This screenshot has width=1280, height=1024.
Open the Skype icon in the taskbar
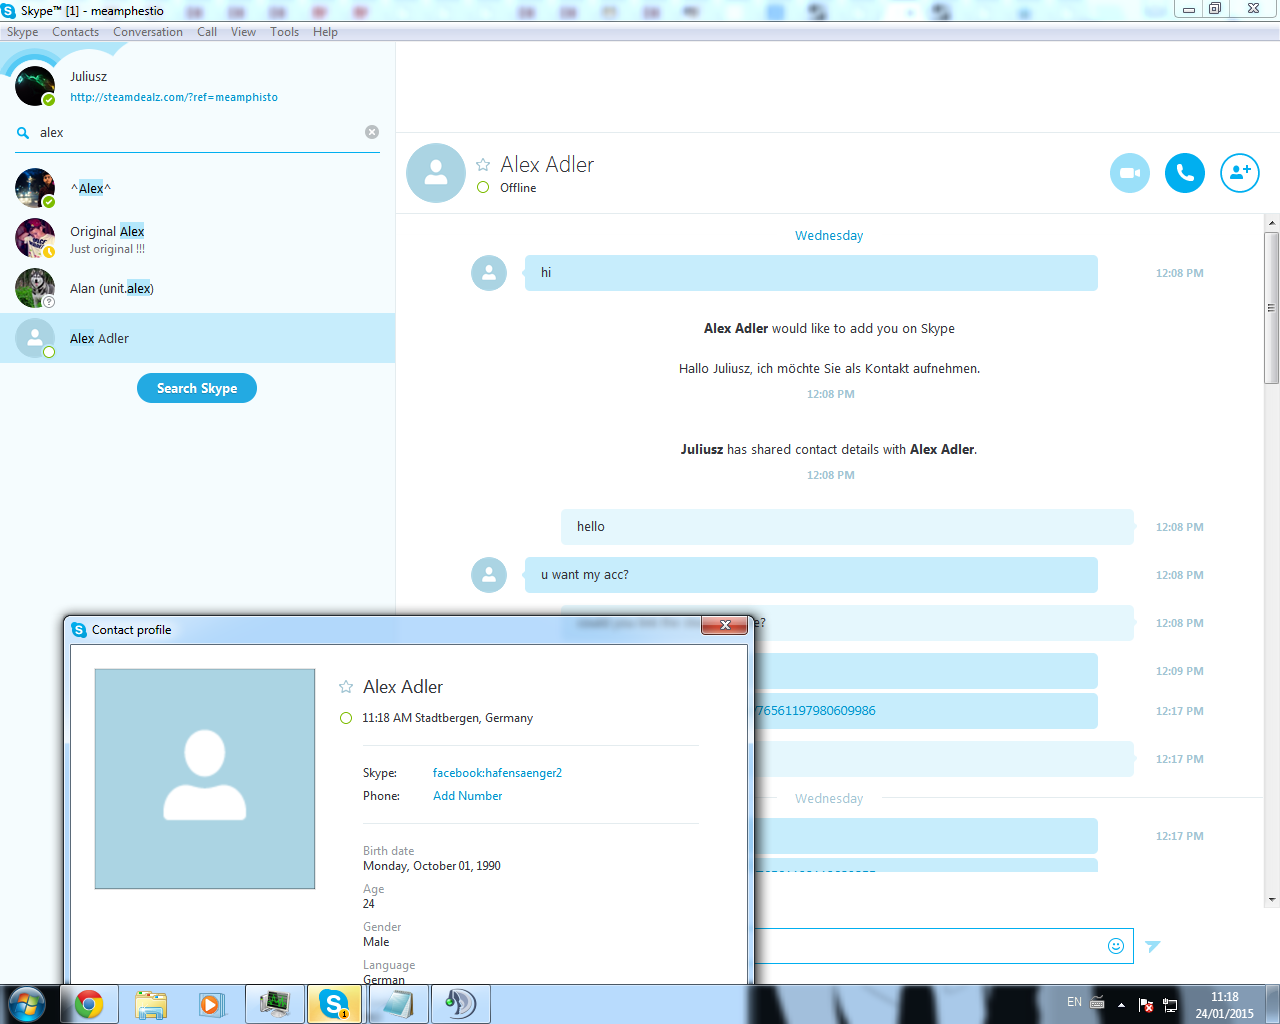[333, 1004]
